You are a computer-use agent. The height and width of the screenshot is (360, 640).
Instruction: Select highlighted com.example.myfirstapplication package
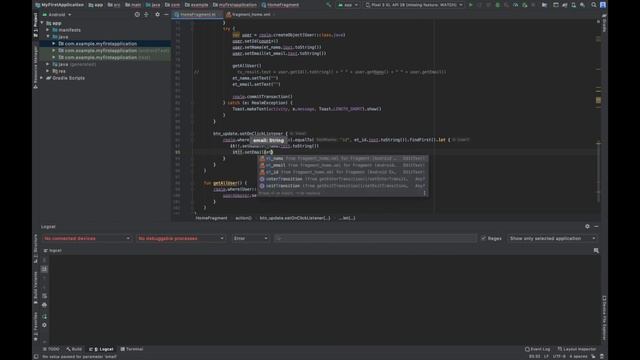(x=101, y=44)
